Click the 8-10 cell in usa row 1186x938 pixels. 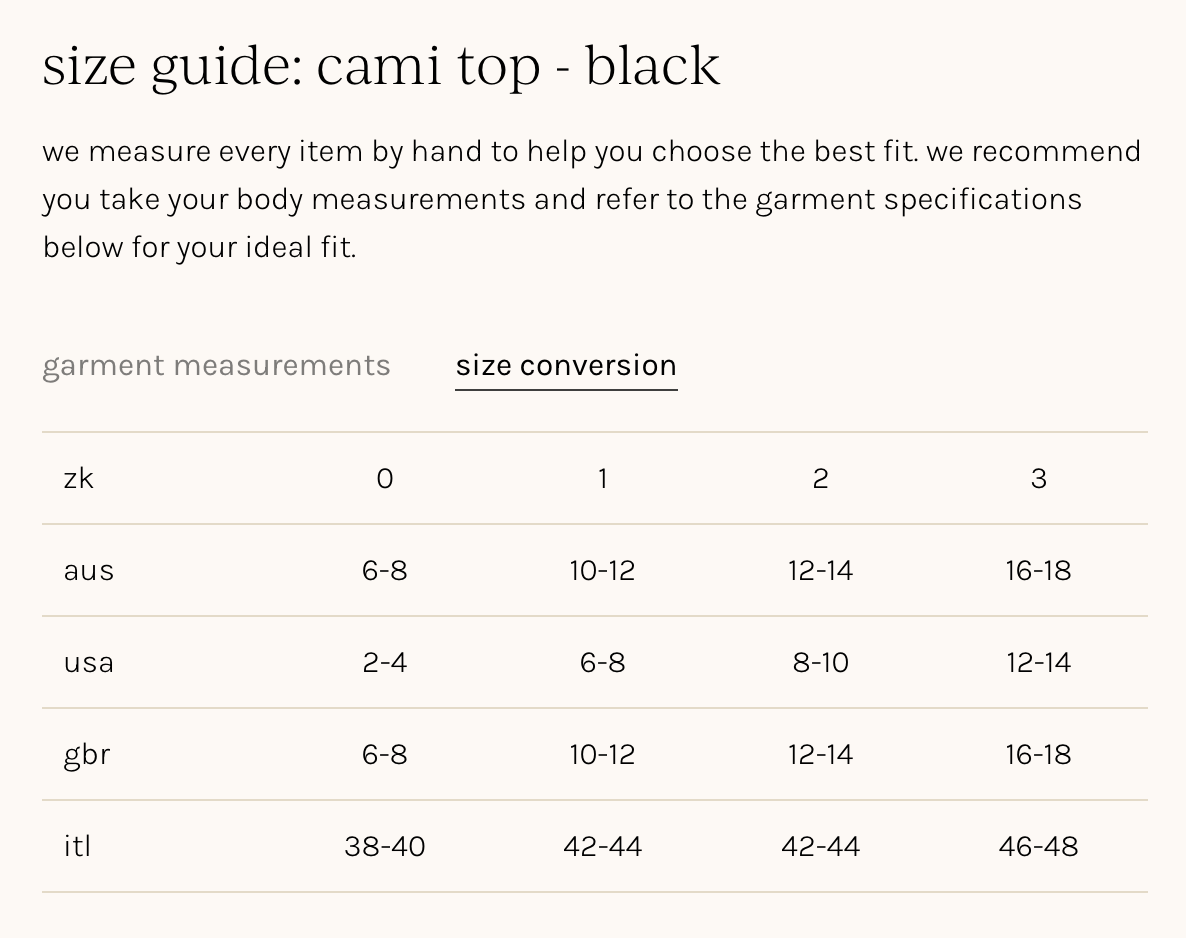tap(821, 663)
